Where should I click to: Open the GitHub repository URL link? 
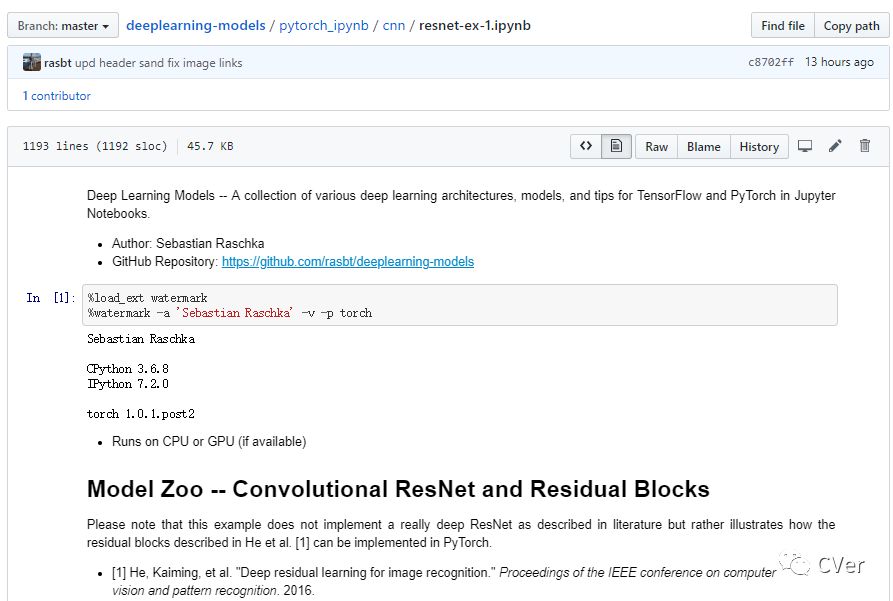coord(347,262)
